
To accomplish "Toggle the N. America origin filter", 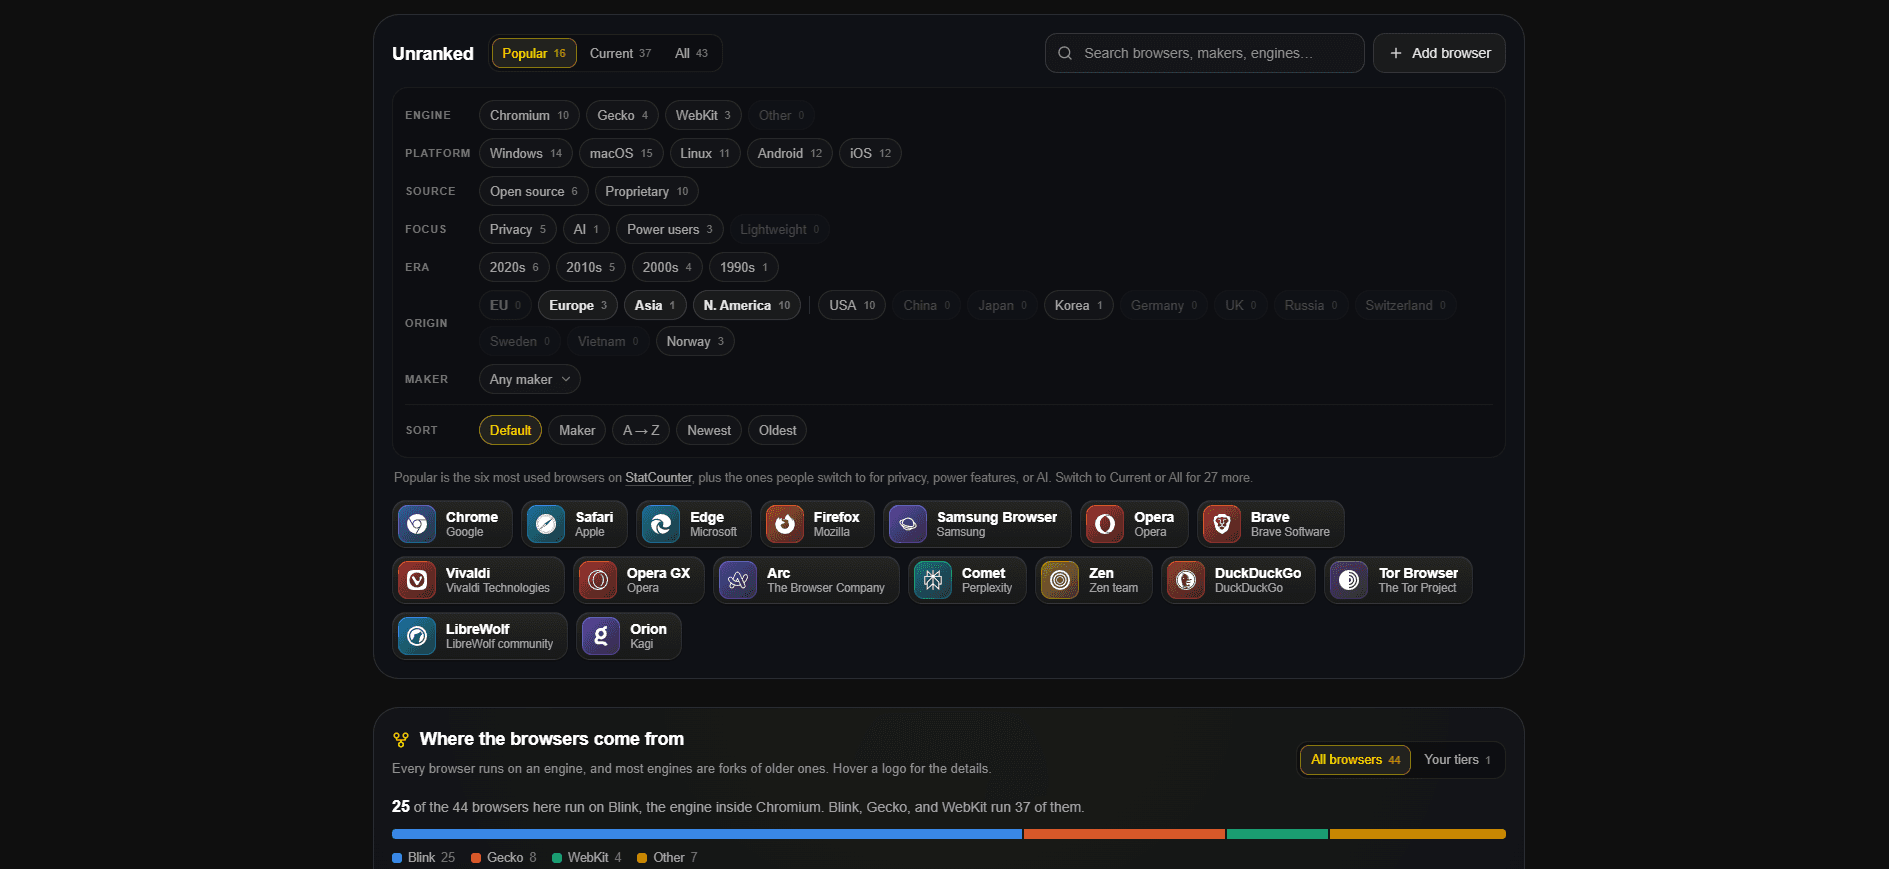I will (746, 305).
